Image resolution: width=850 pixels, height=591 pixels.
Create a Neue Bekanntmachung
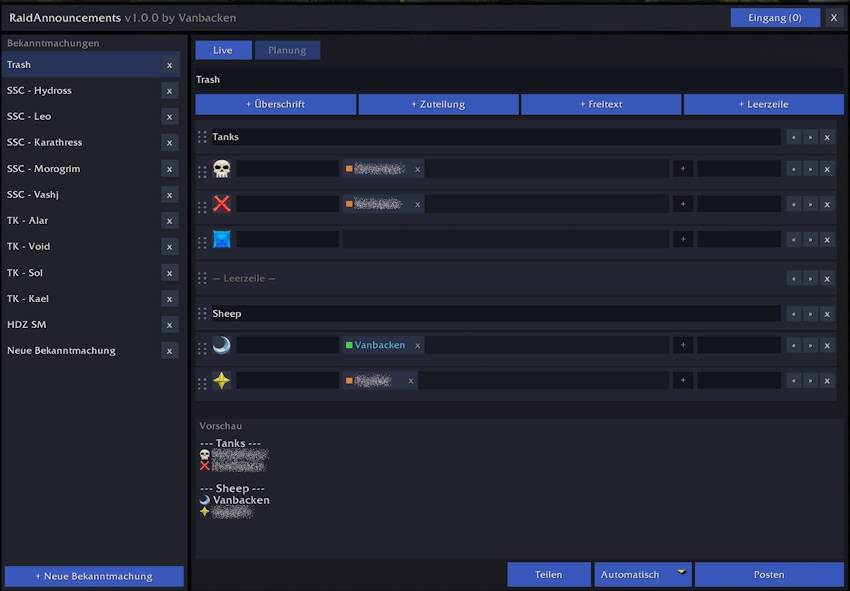point(94,576)
